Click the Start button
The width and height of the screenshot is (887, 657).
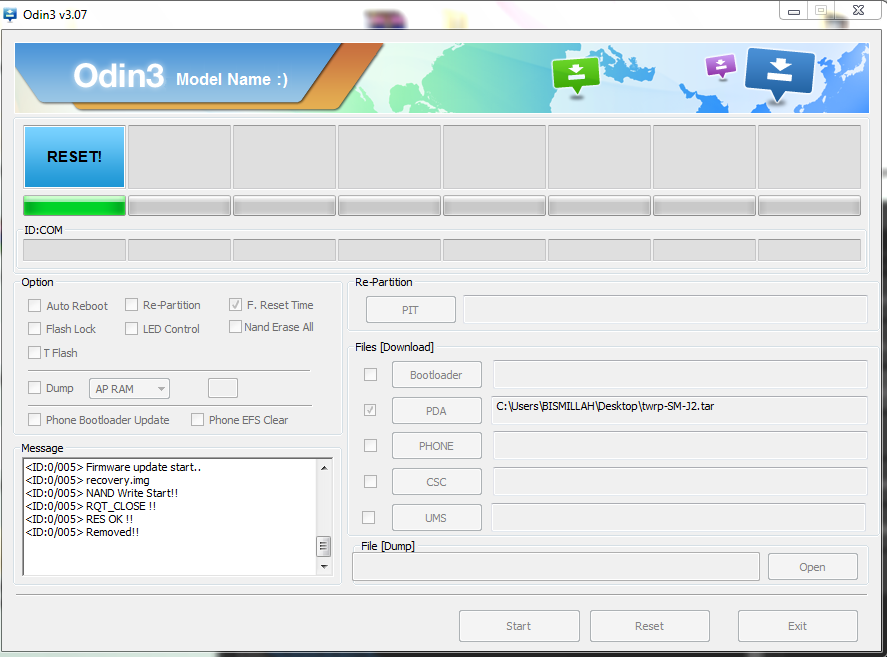click(x=519, y=626)
